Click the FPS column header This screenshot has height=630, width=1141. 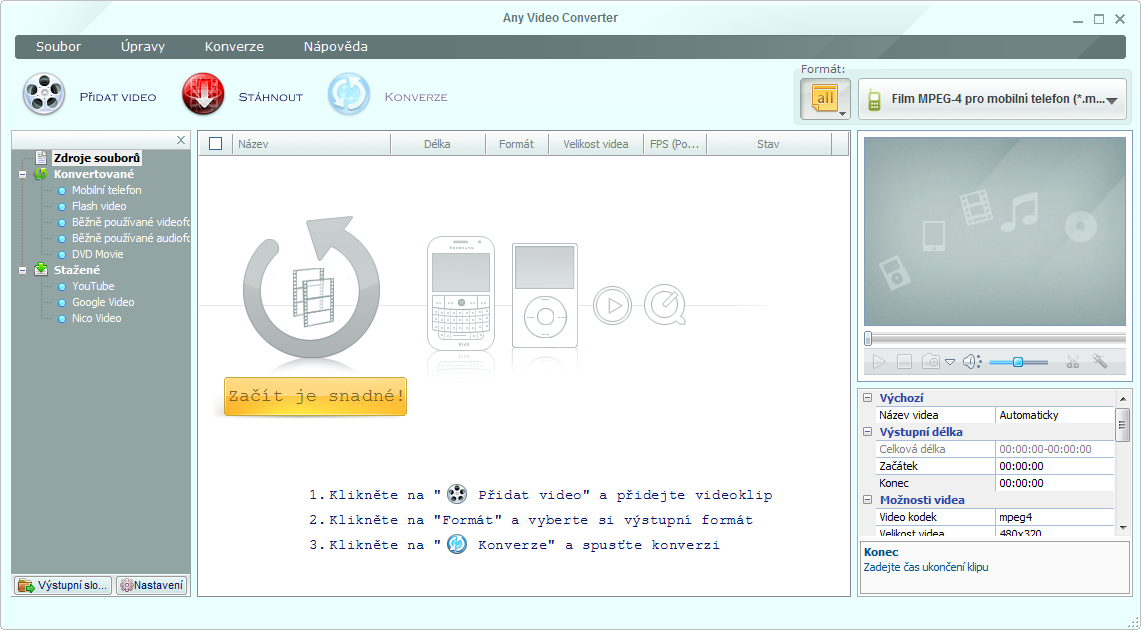675,144
